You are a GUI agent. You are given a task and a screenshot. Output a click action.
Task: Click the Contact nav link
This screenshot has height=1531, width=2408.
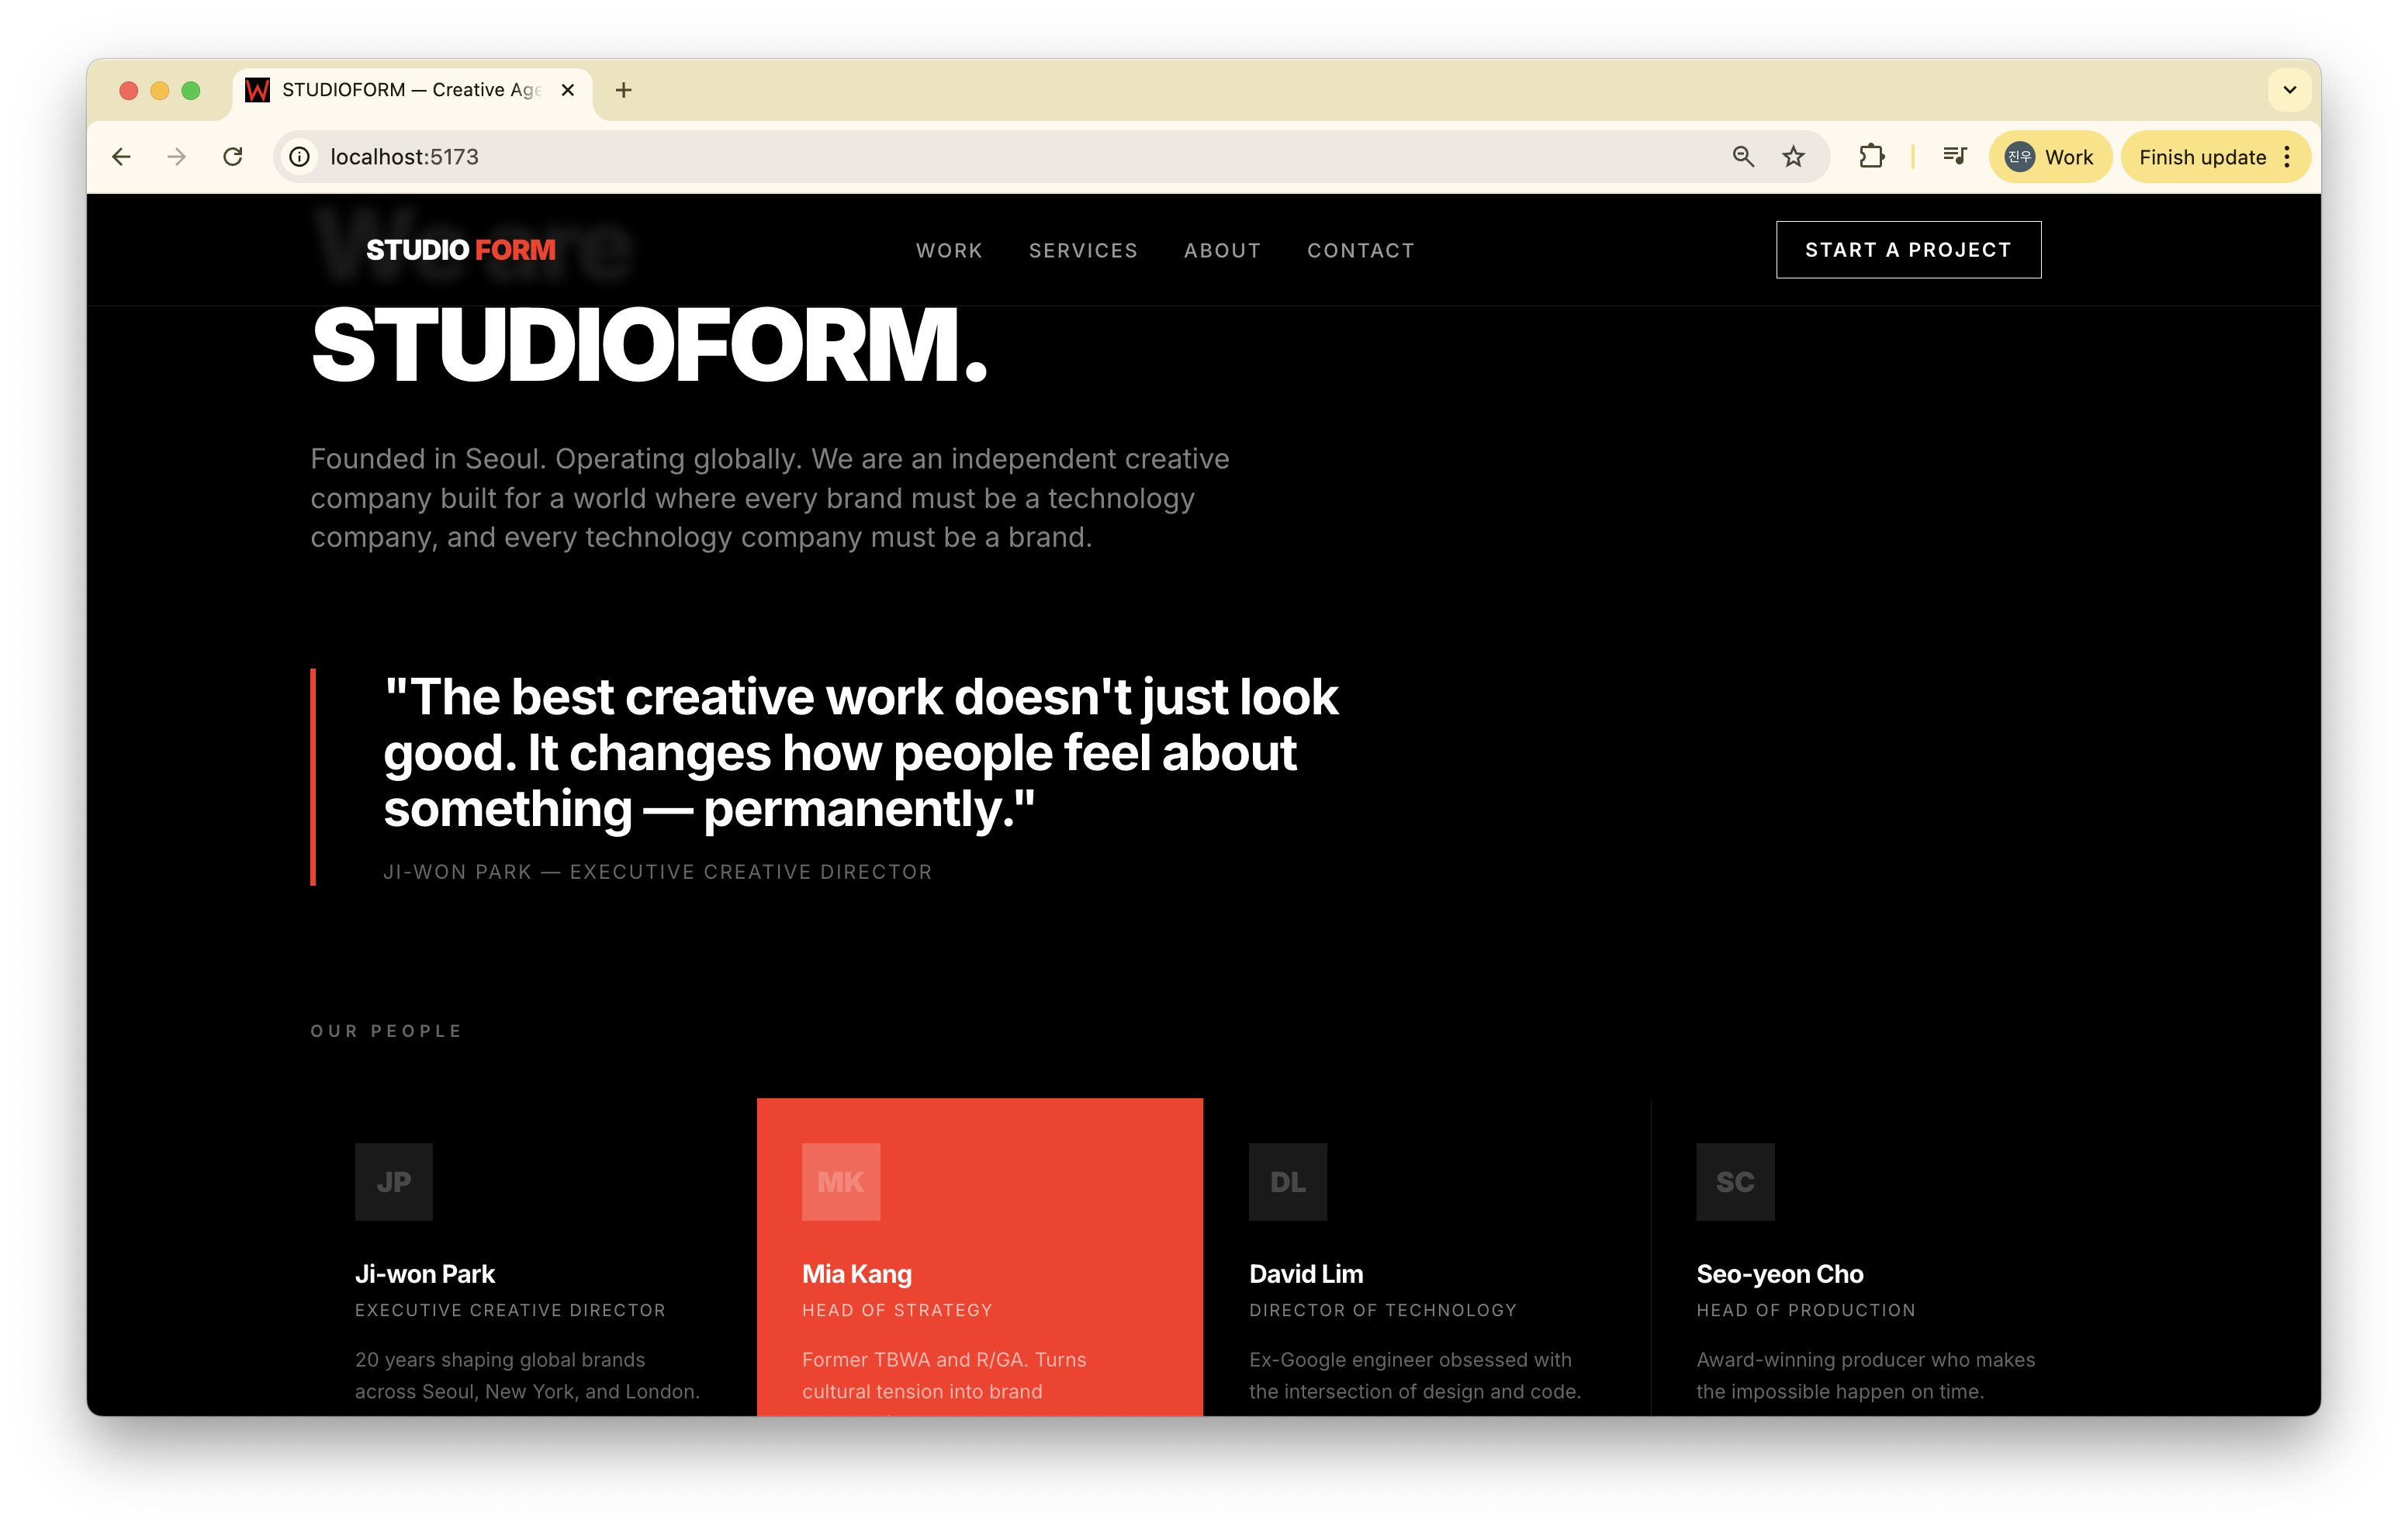[x=1360, y=251]
